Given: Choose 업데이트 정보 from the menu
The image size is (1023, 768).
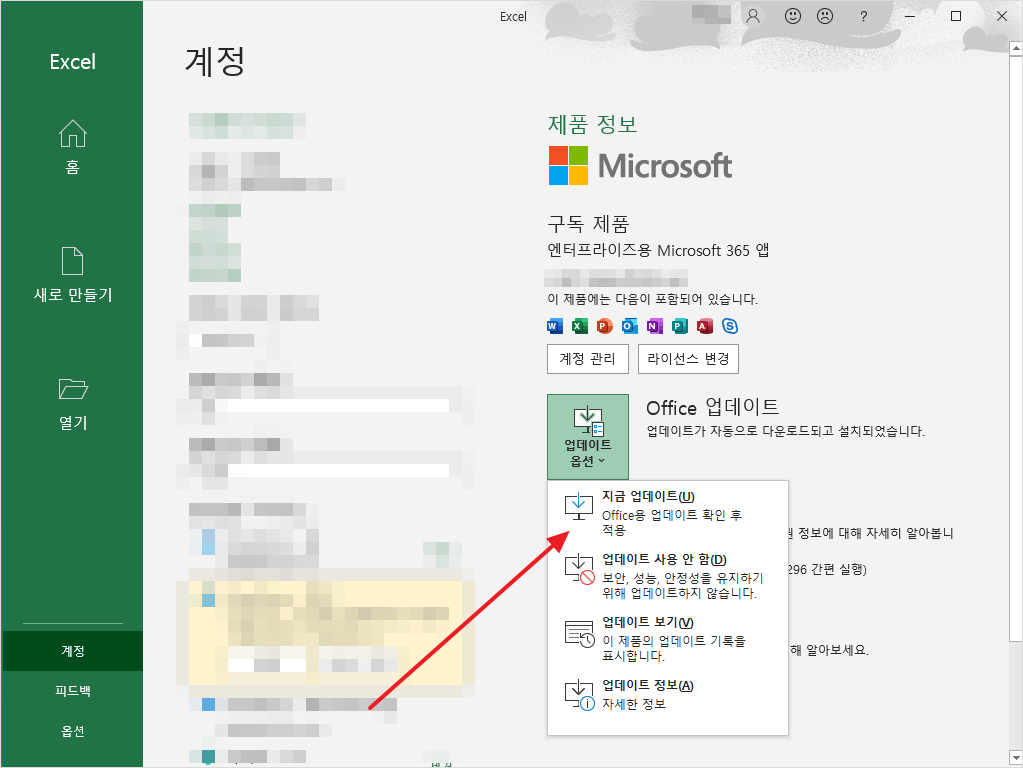Looking at the screenshot, I should [667, 695].
